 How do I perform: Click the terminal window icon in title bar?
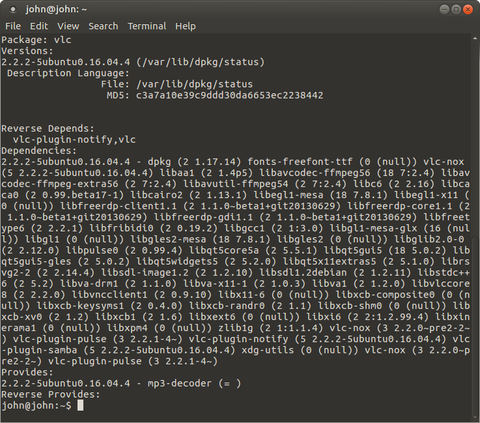coord(13,9)
